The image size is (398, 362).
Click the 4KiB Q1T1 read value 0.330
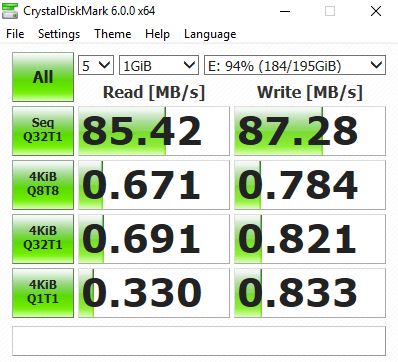click(x=154, y=293)
